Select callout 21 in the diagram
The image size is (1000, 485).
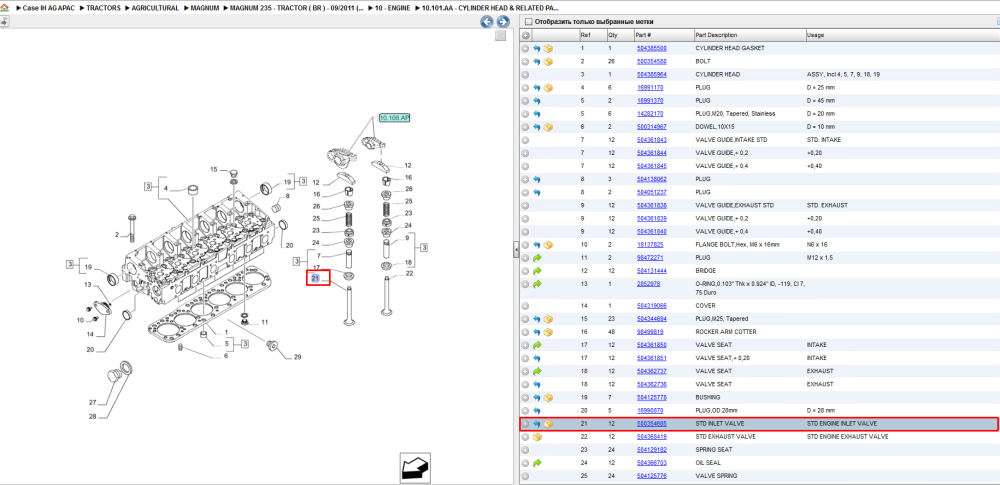[x=315, y=278]
